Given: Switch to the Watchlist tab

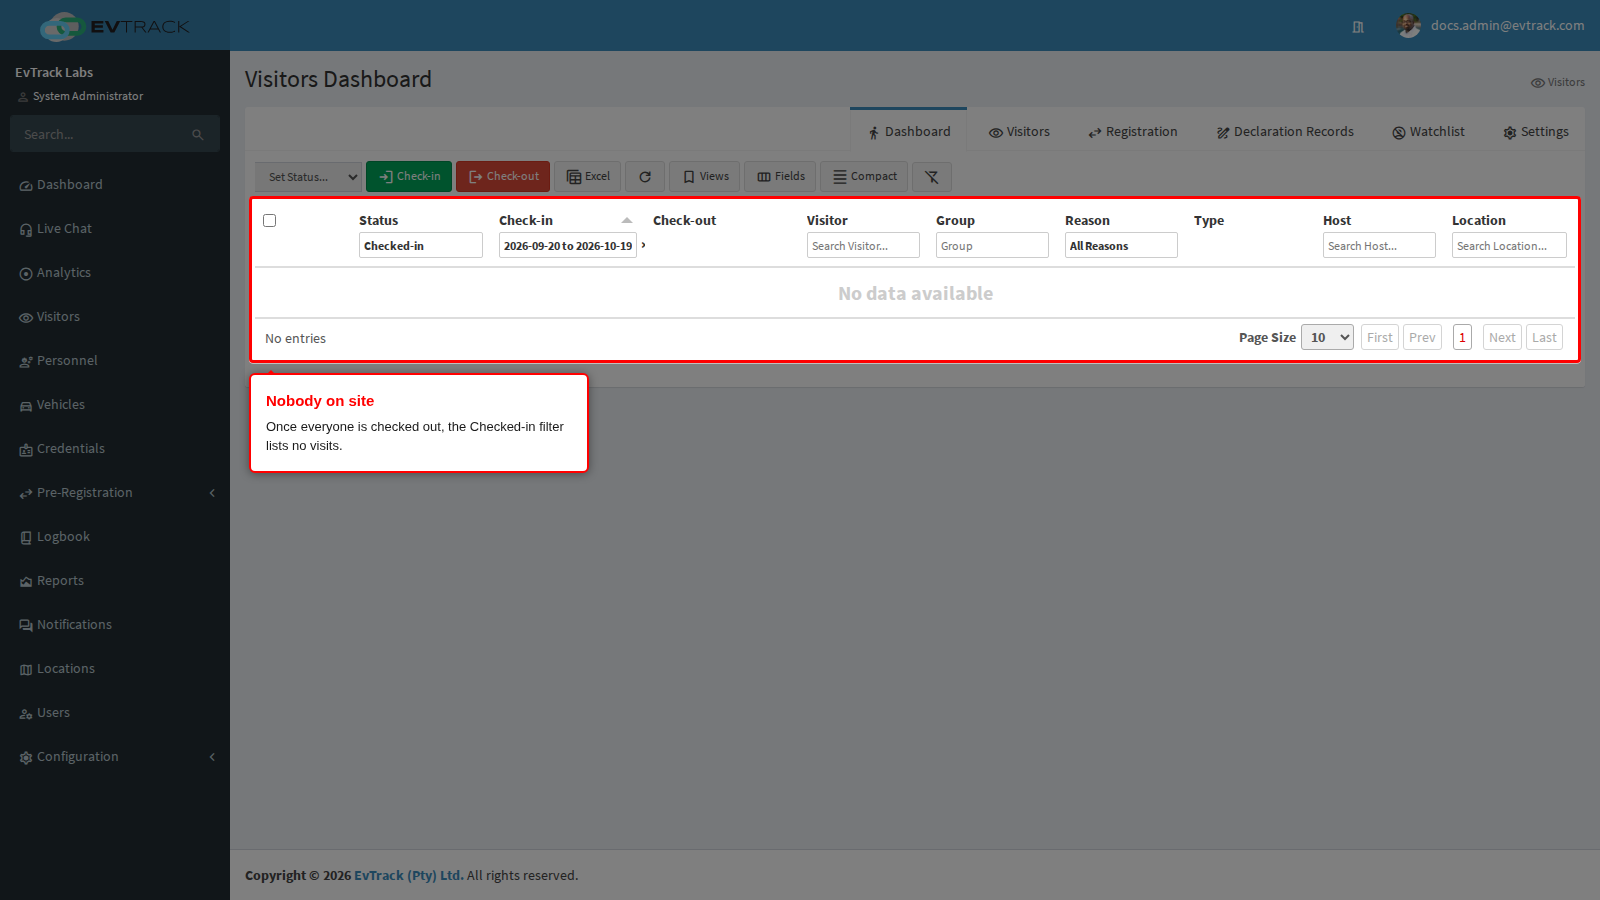Looking at the screenshot, I should coord(1428,132).
